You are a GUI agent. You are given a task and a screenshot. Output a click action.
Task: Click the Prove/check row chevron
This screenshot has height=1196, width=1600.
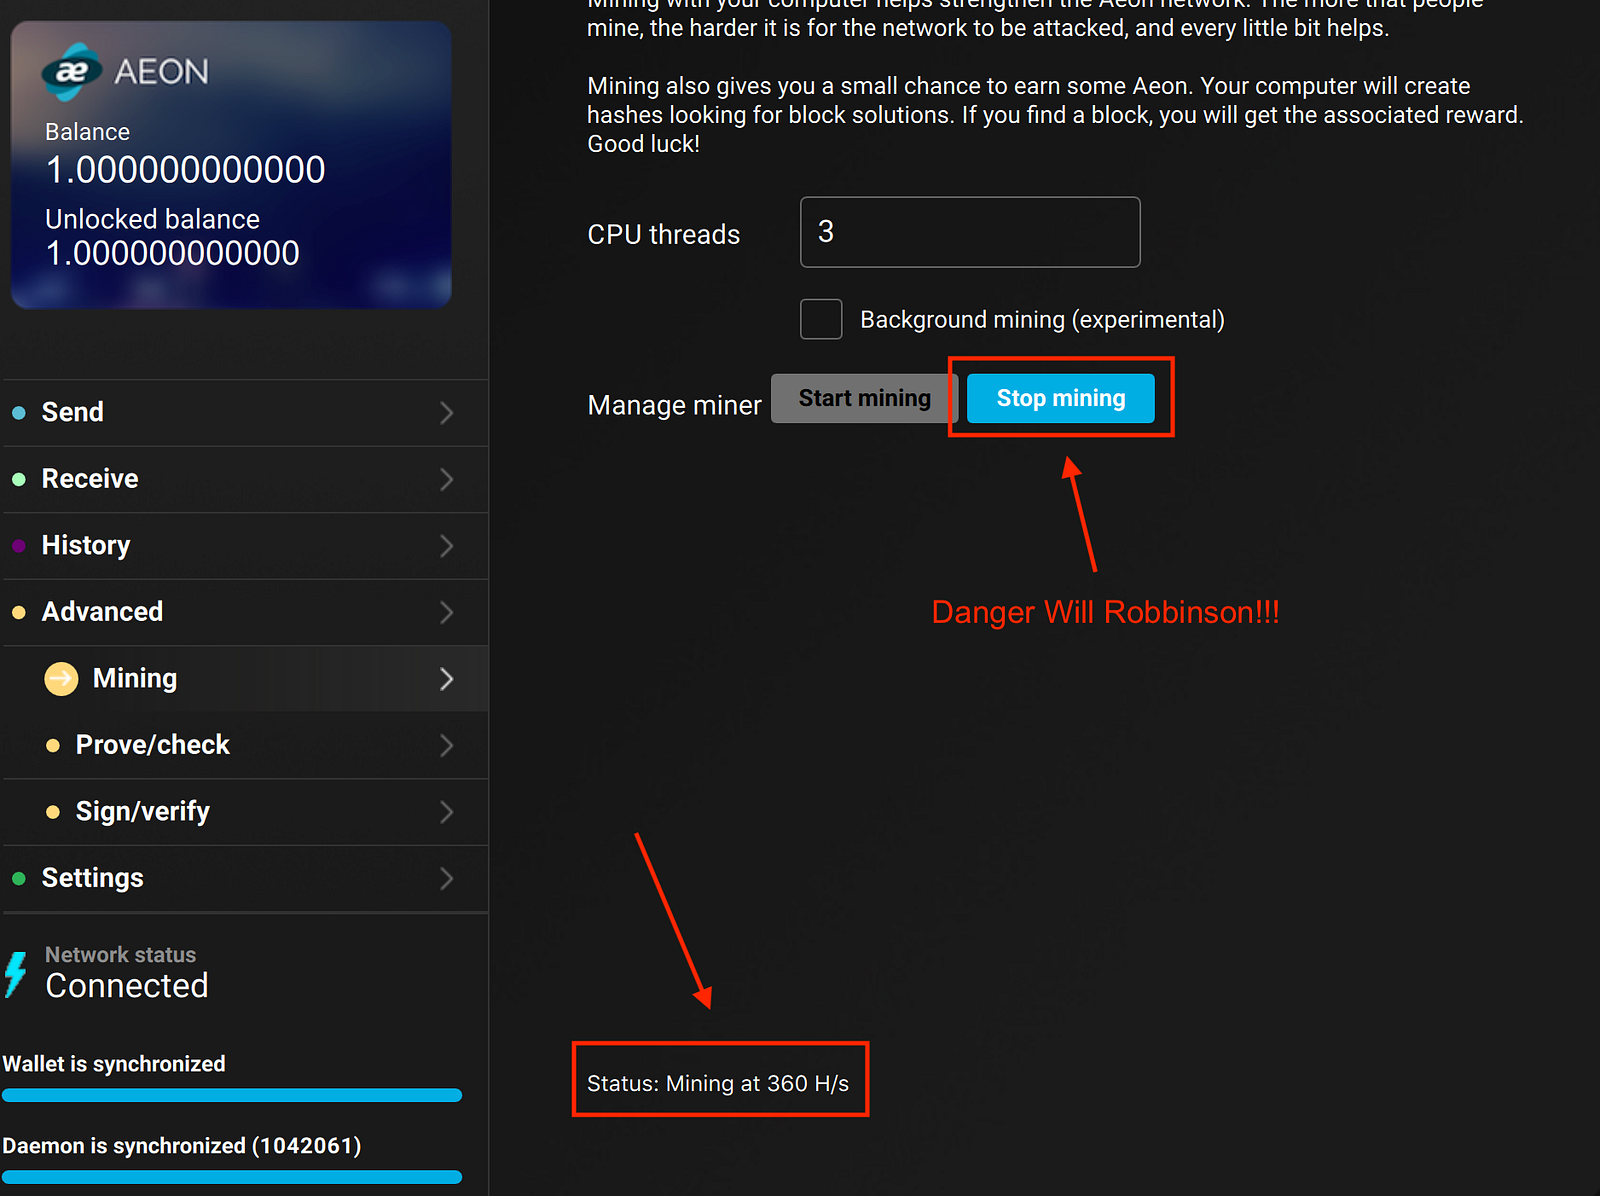(447, 745)
